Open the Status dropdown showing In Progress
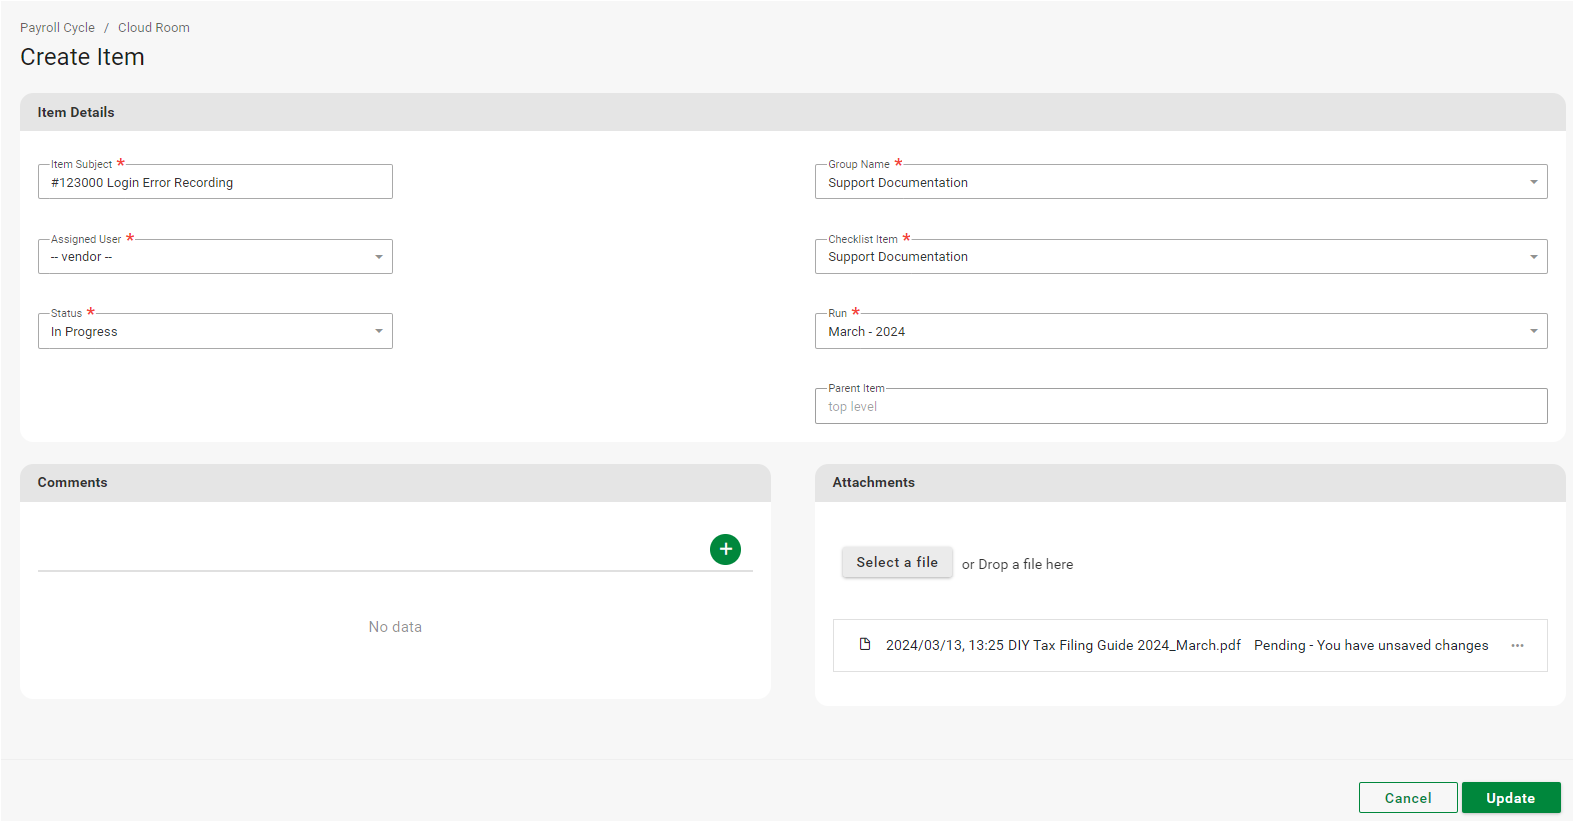The width and height of the screenshot is (1574, 822). tap(215, 332)
